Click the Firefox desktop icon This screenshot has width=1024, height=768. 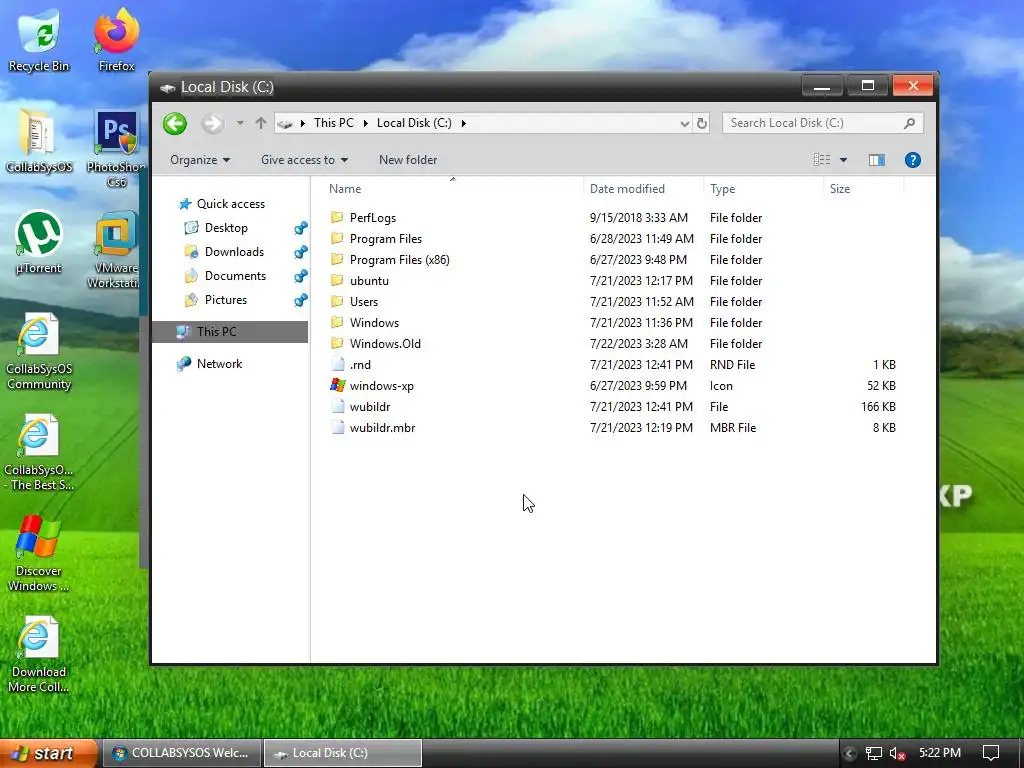[116, 40]
